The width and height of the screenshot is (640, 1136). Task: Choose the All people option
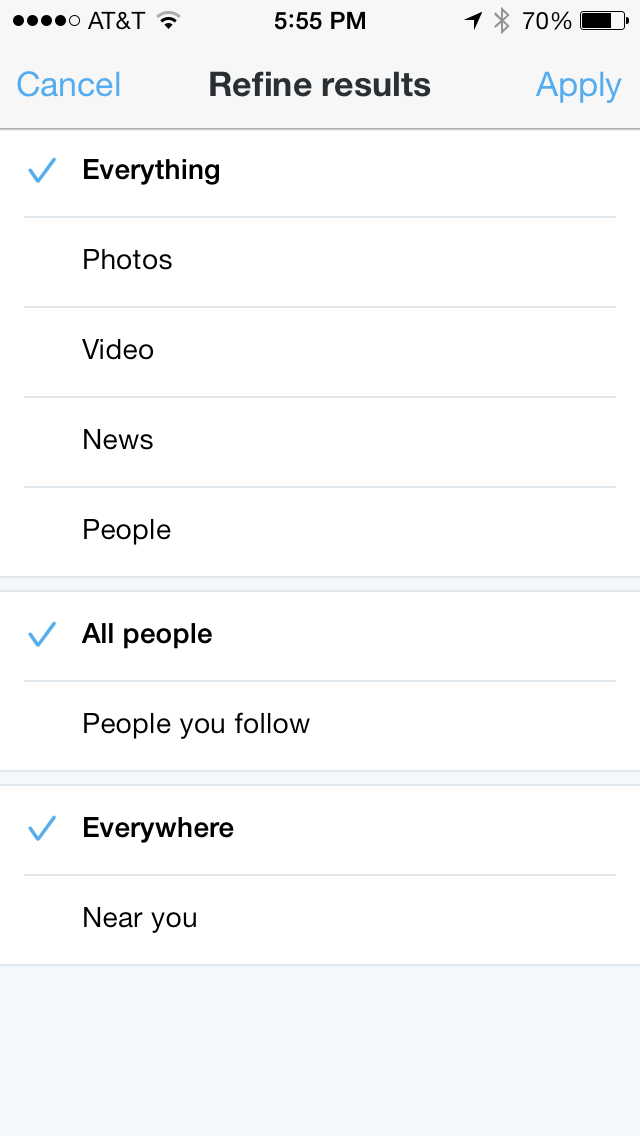[147, 634]
